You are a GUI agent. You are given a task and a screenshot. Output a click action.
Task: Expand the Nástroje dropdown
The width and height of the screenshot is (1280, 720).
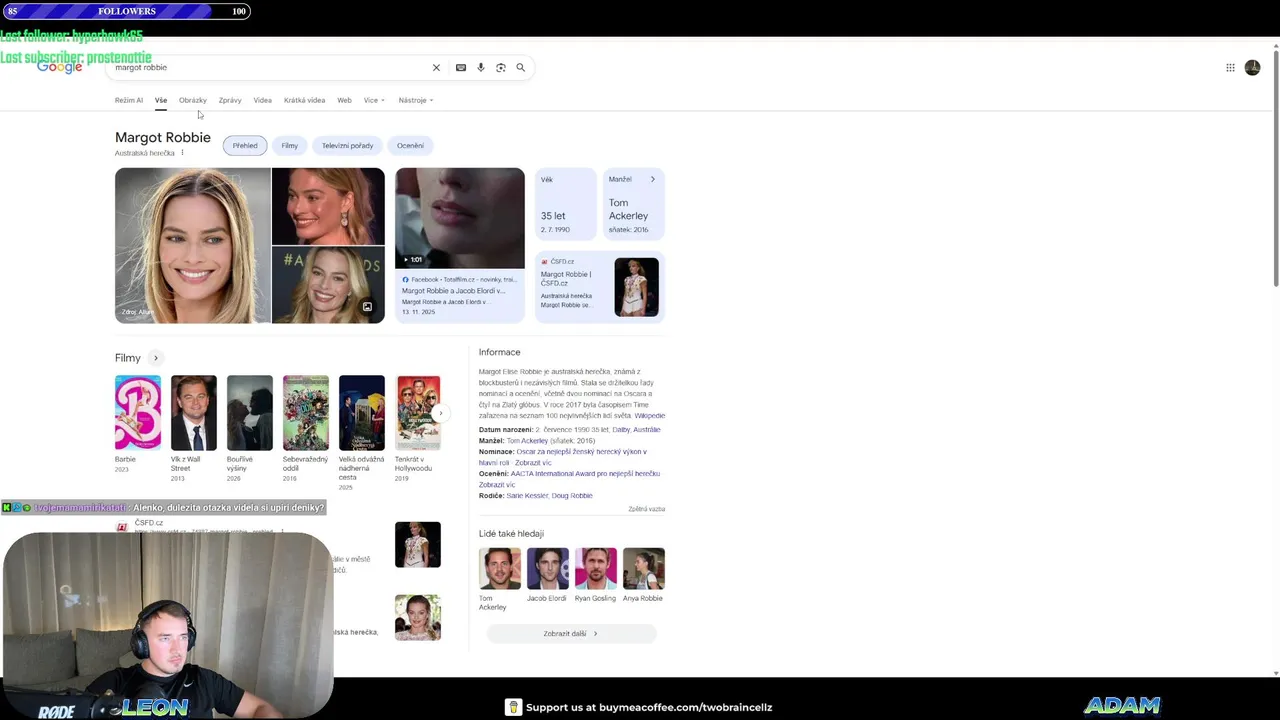point(415,100)
